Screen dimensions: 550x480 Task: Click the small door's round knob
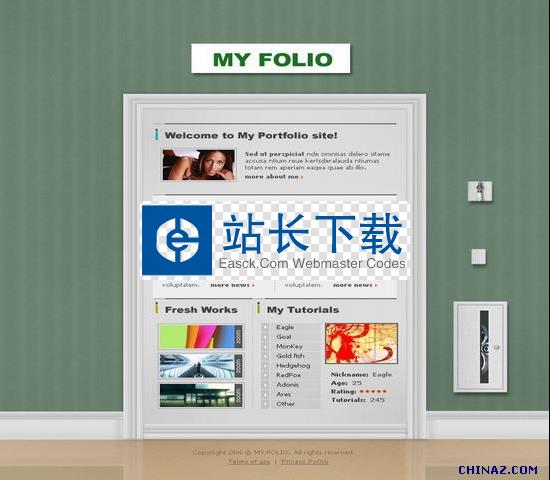coord(496,347)
